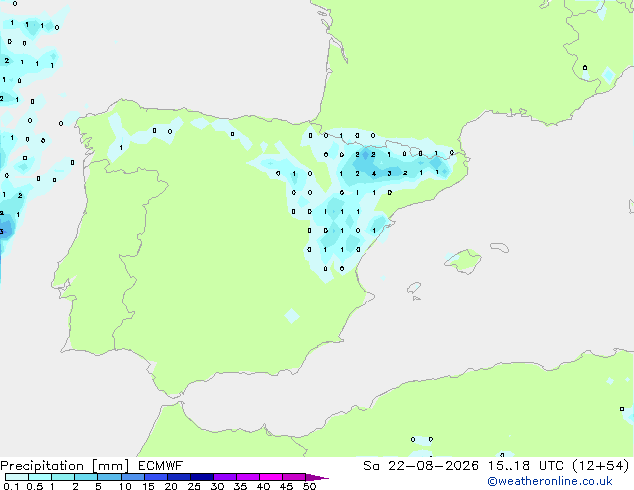Select the 2–5 mm legend swatch
This screenshot has width=634, height=490.
point(86,477)
